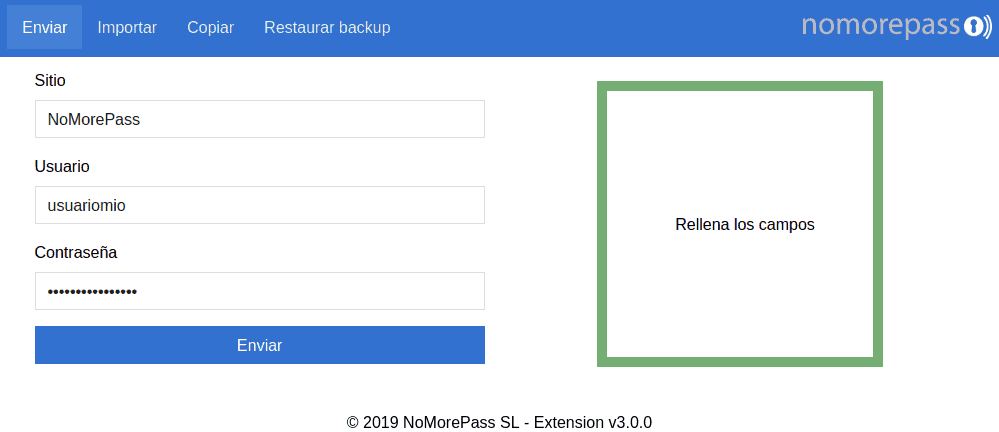Open the Restaurar backup tab
The height and width of the screenshot is (432, 999).
[x=327, y=27]
